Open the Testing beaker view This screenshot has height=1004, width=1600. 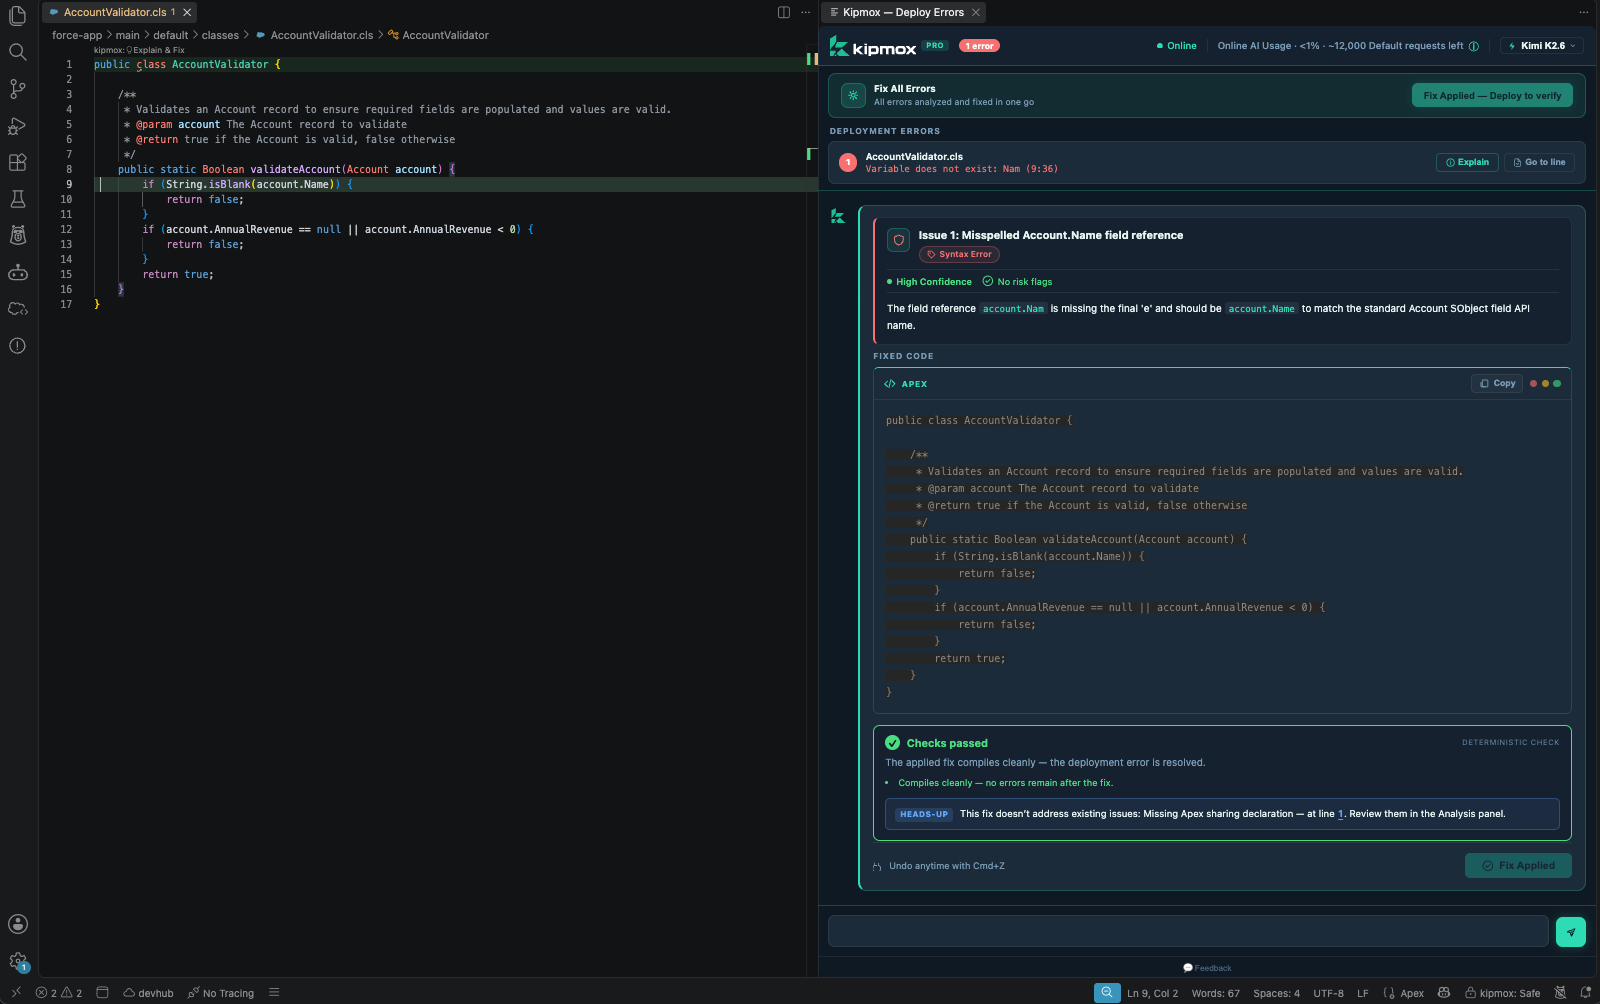pyautogui.click(x=17, y=199)
